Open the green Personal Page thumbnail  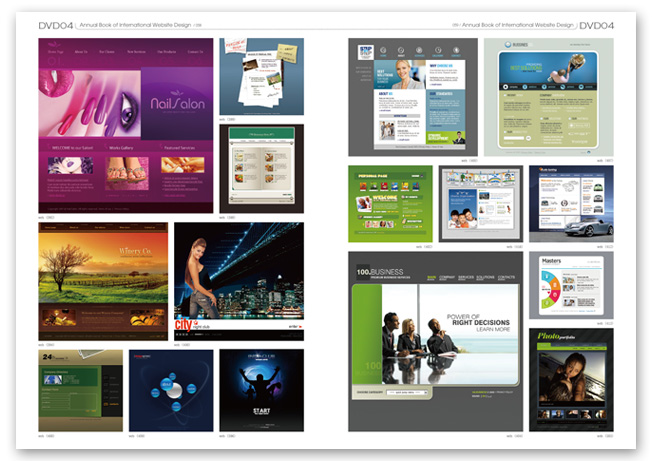coord(390,204)
